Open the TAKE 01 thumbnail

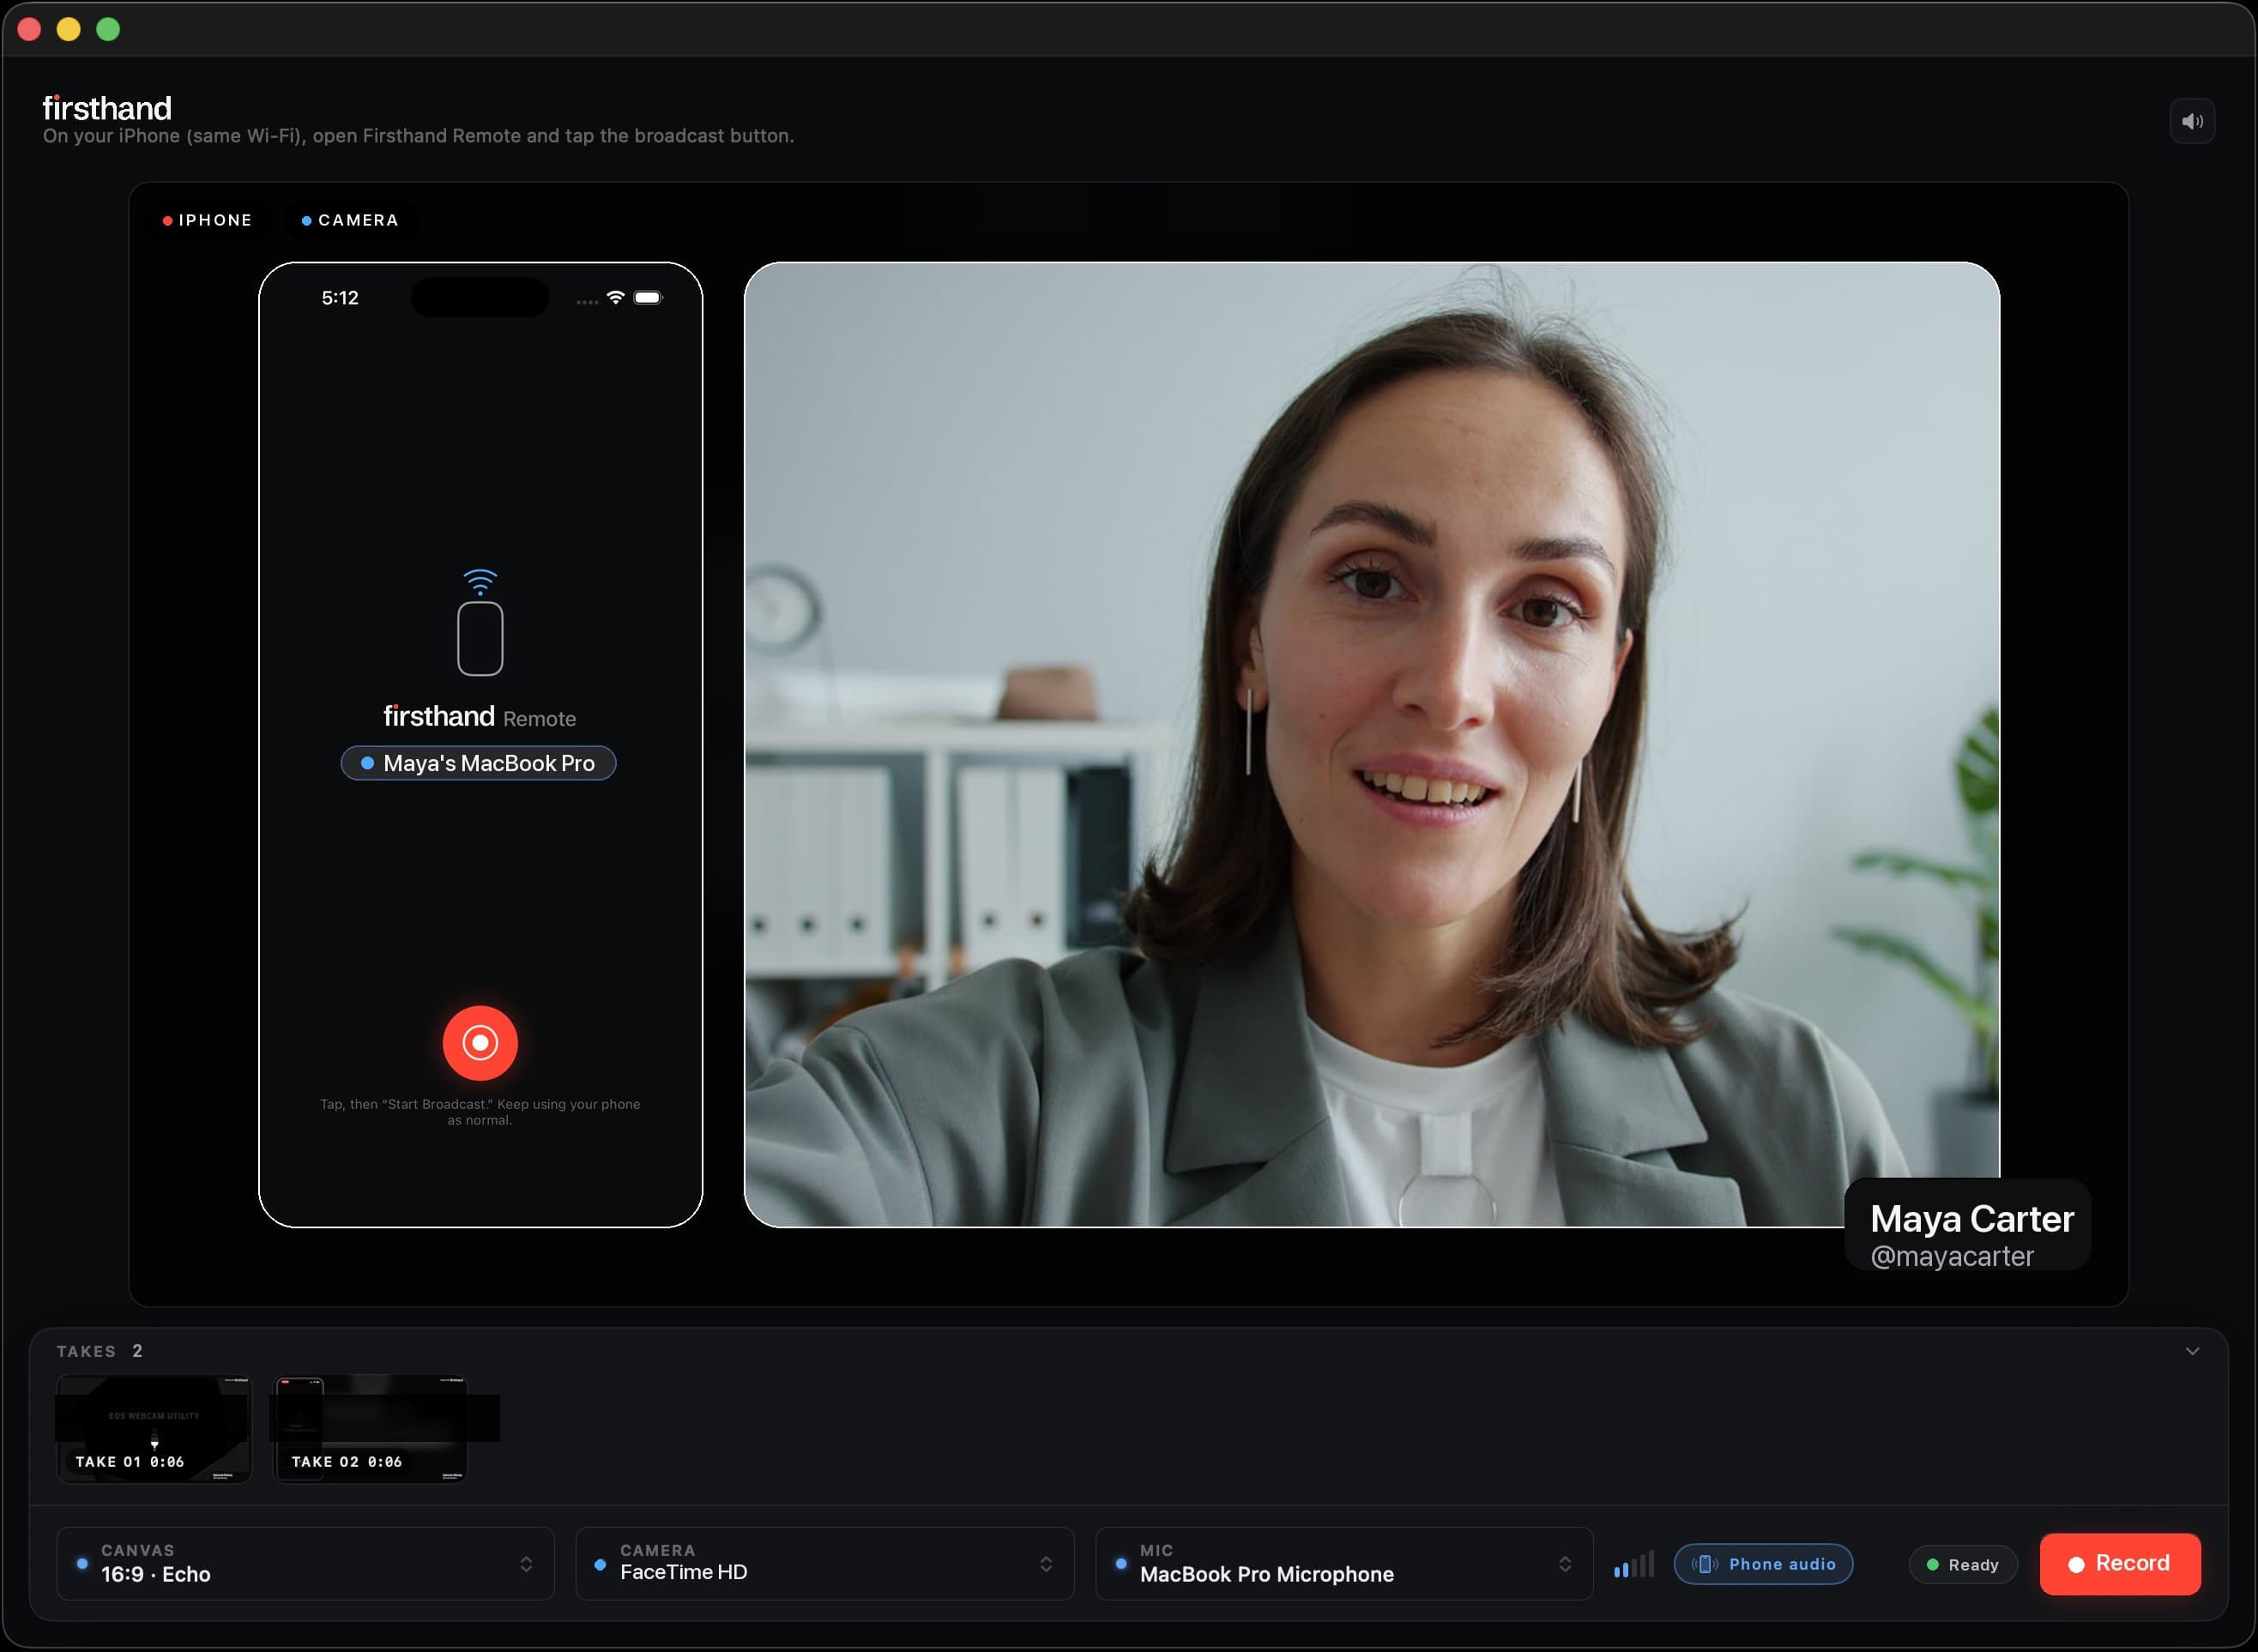[x=154, y=1429]
